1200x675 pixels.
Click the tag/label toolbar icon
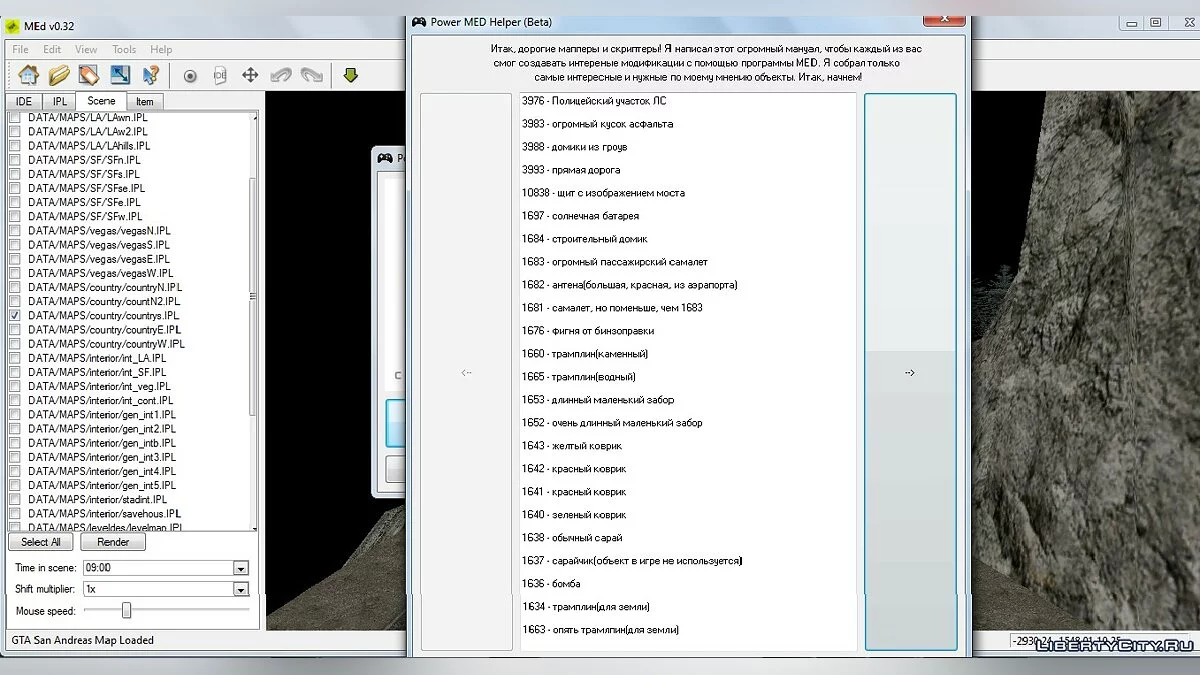click(x=88, y=74)
